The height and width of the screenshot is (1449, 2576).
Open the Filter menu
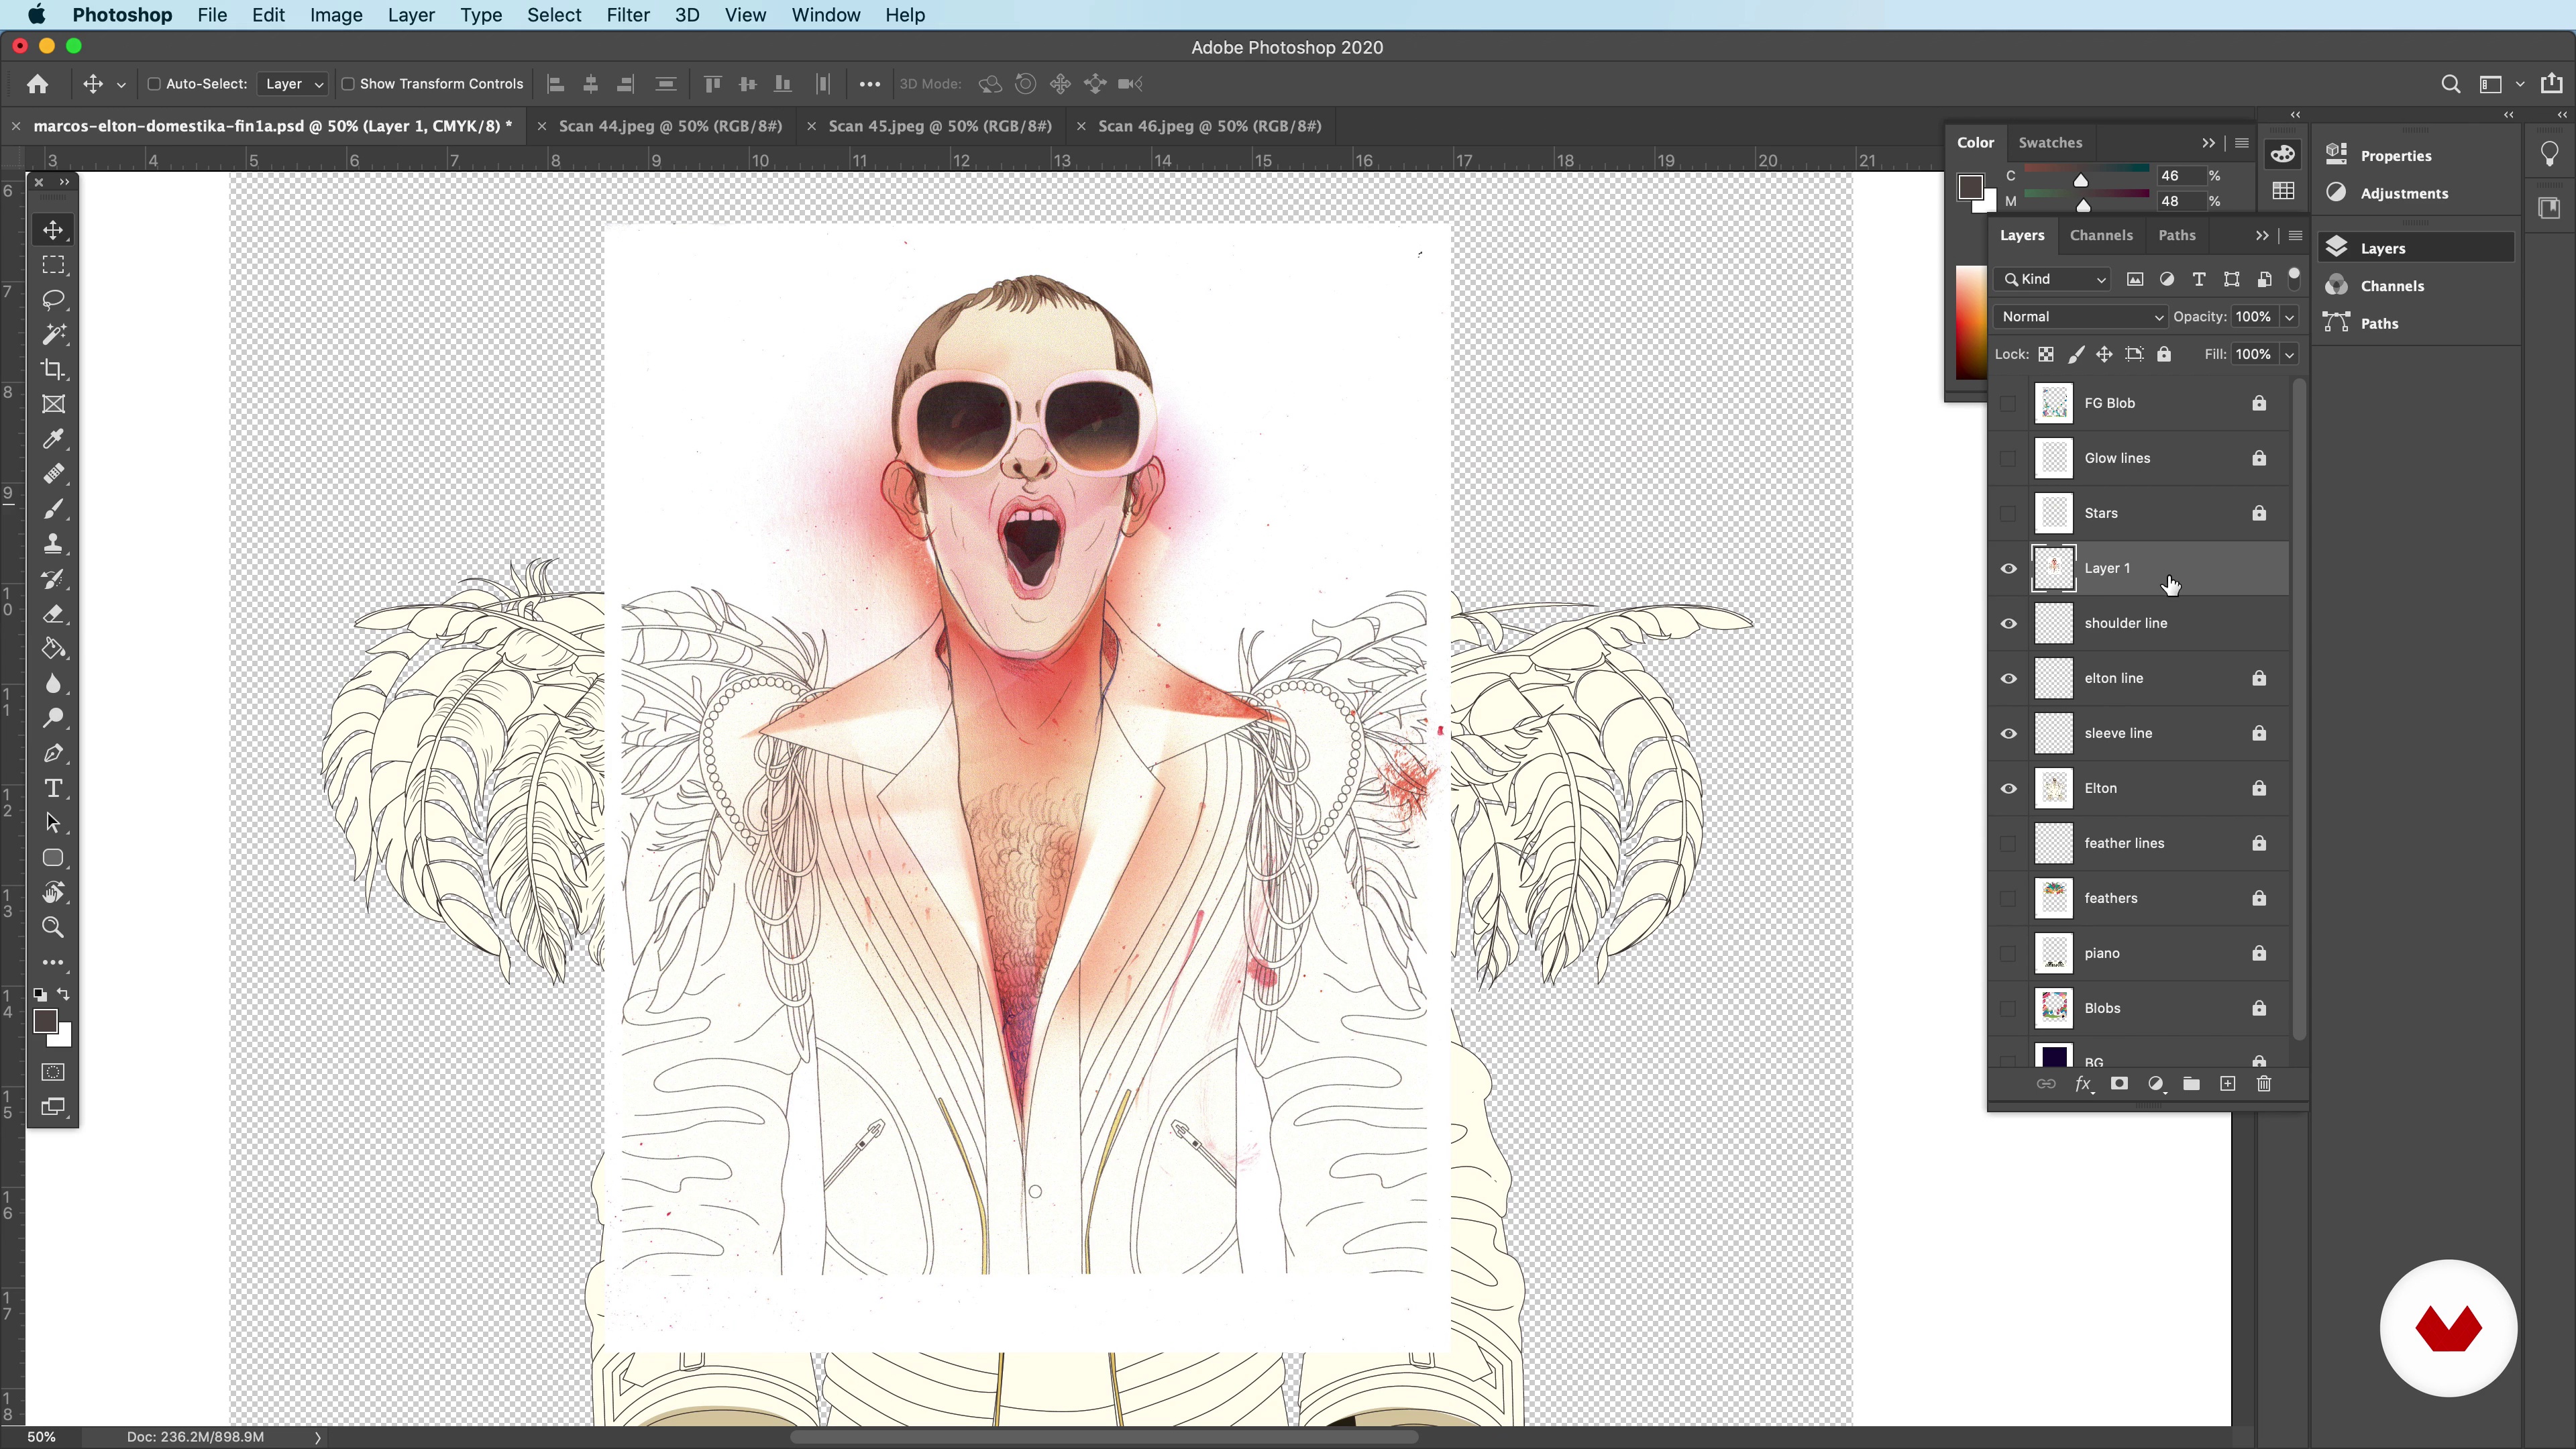[628, 15]
